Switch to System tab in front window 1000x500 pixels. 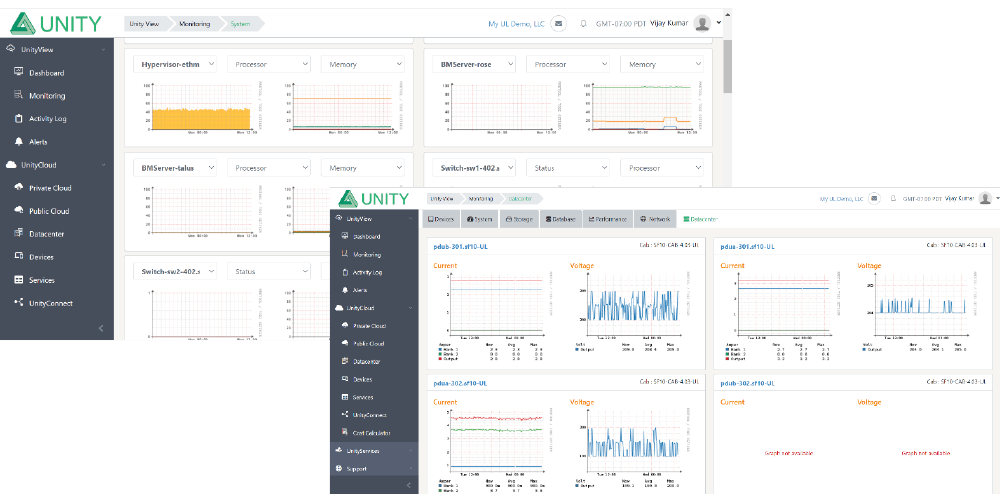[x=480, y=219]
